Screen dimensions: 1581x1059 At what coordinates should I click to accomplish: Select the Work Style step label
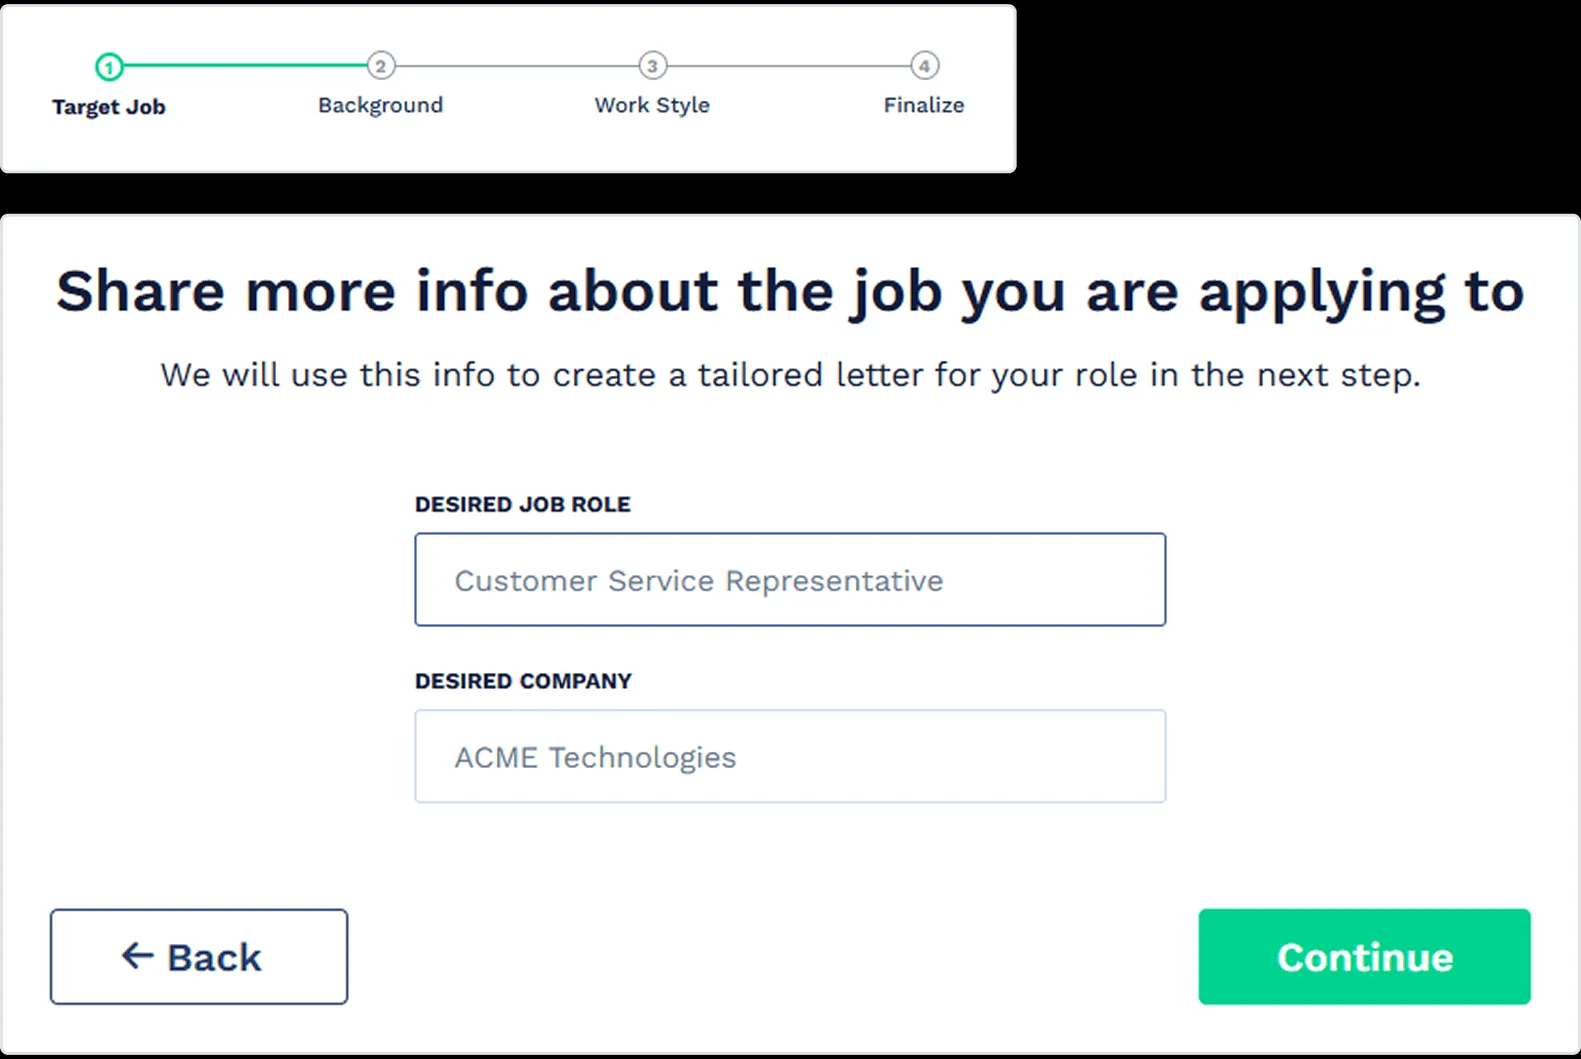pyautogui.click(x=652, y=105)
